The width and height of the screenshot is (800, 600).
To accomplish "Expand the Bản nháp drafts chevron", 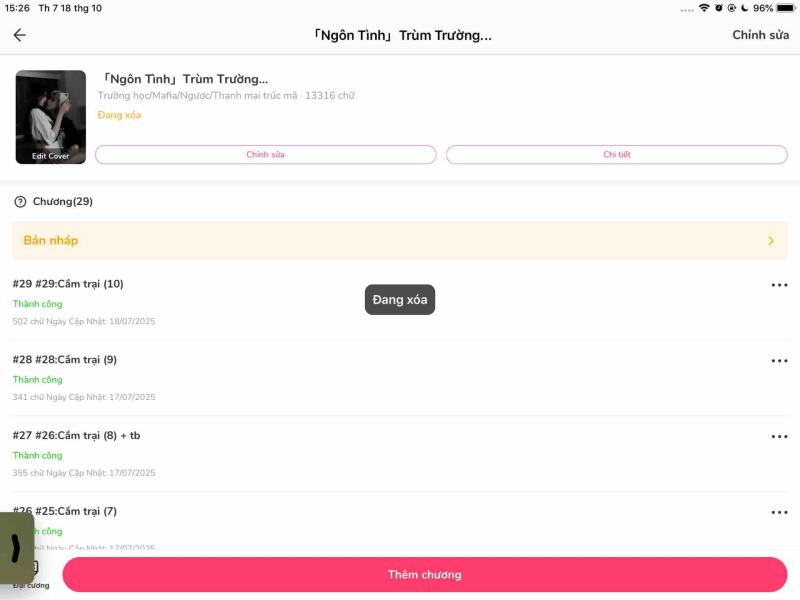I will point(770,241).
